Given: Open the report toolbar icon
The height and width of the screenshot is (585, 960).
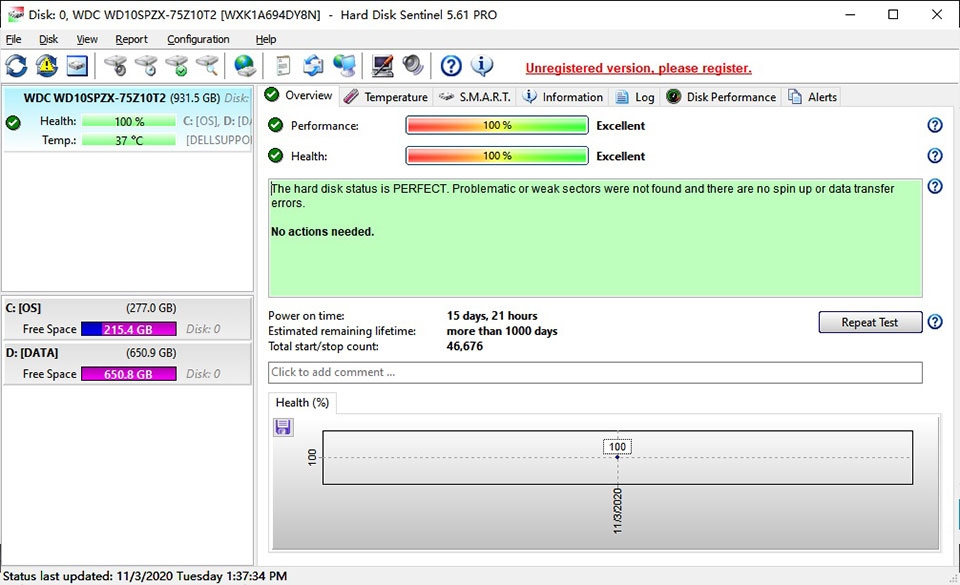Looking at the screenshot, I should pos(284,66).
